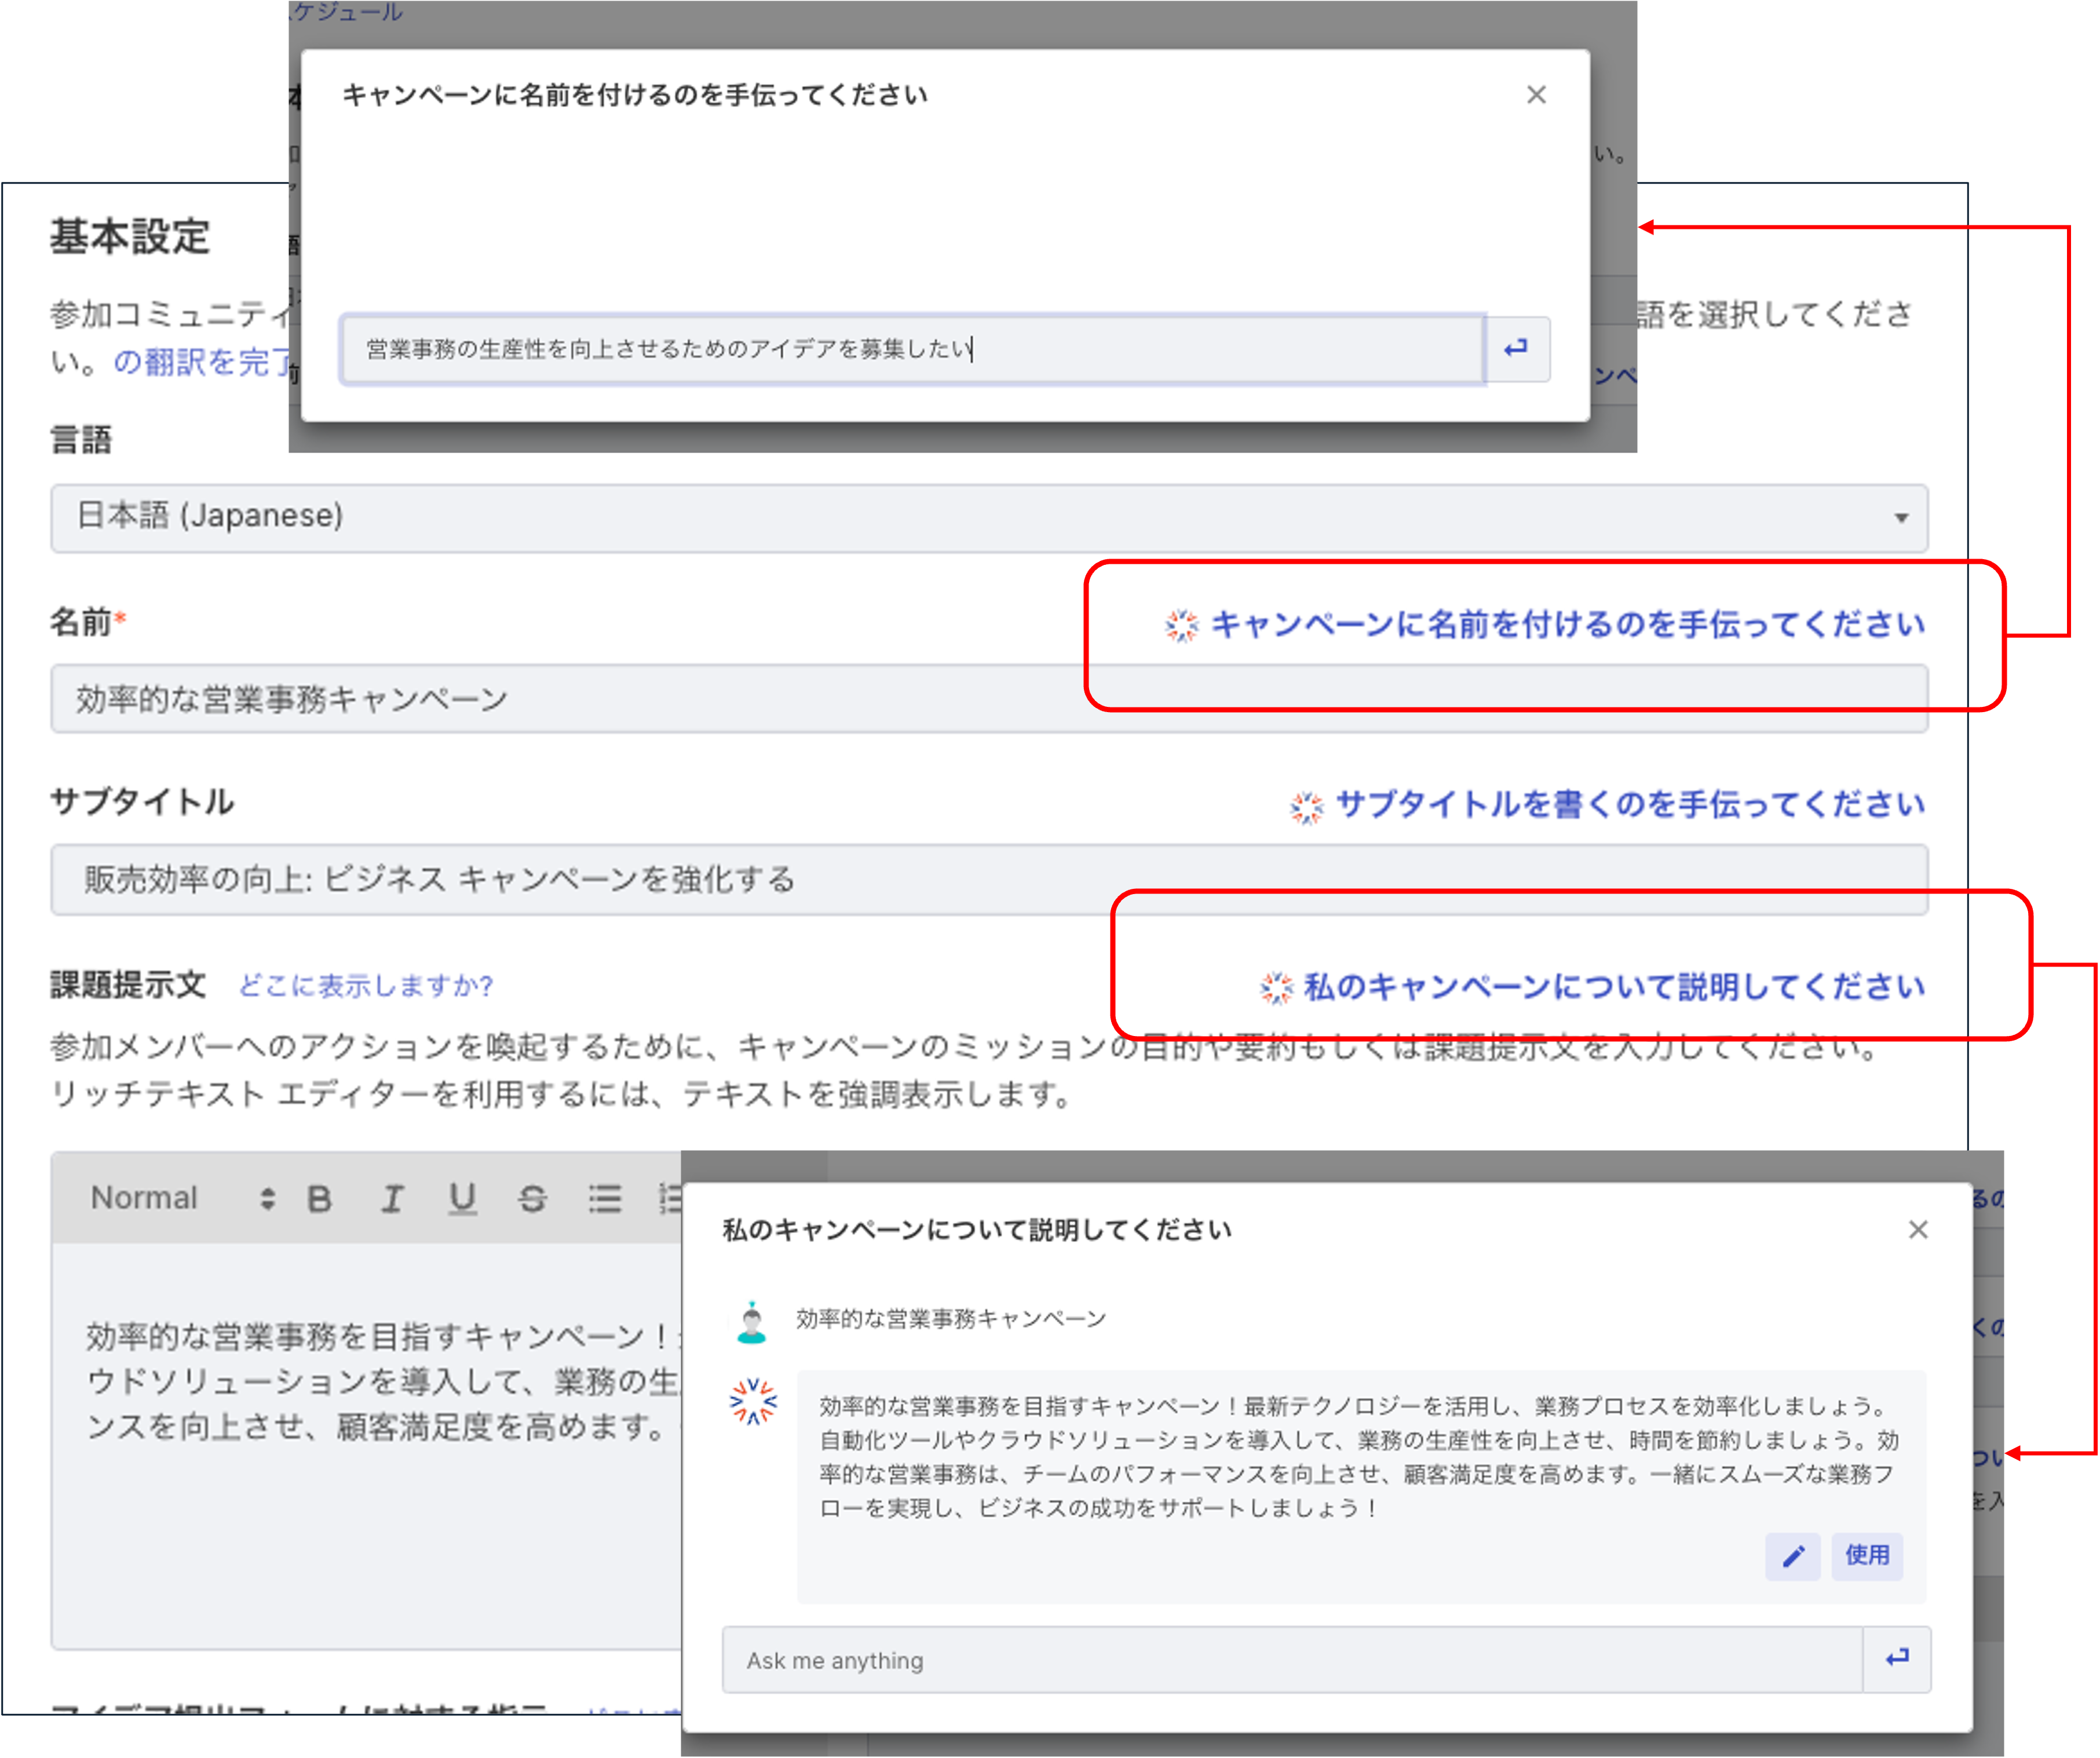Screen dimensions: 2100x1758
Task: Click the 効率的な営業事務キャンペーン user message in the chat dialog
Action: coord(951,1319)
